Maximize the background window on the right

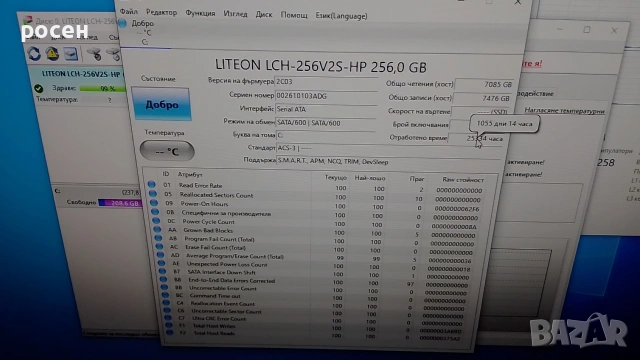(587, 30)
